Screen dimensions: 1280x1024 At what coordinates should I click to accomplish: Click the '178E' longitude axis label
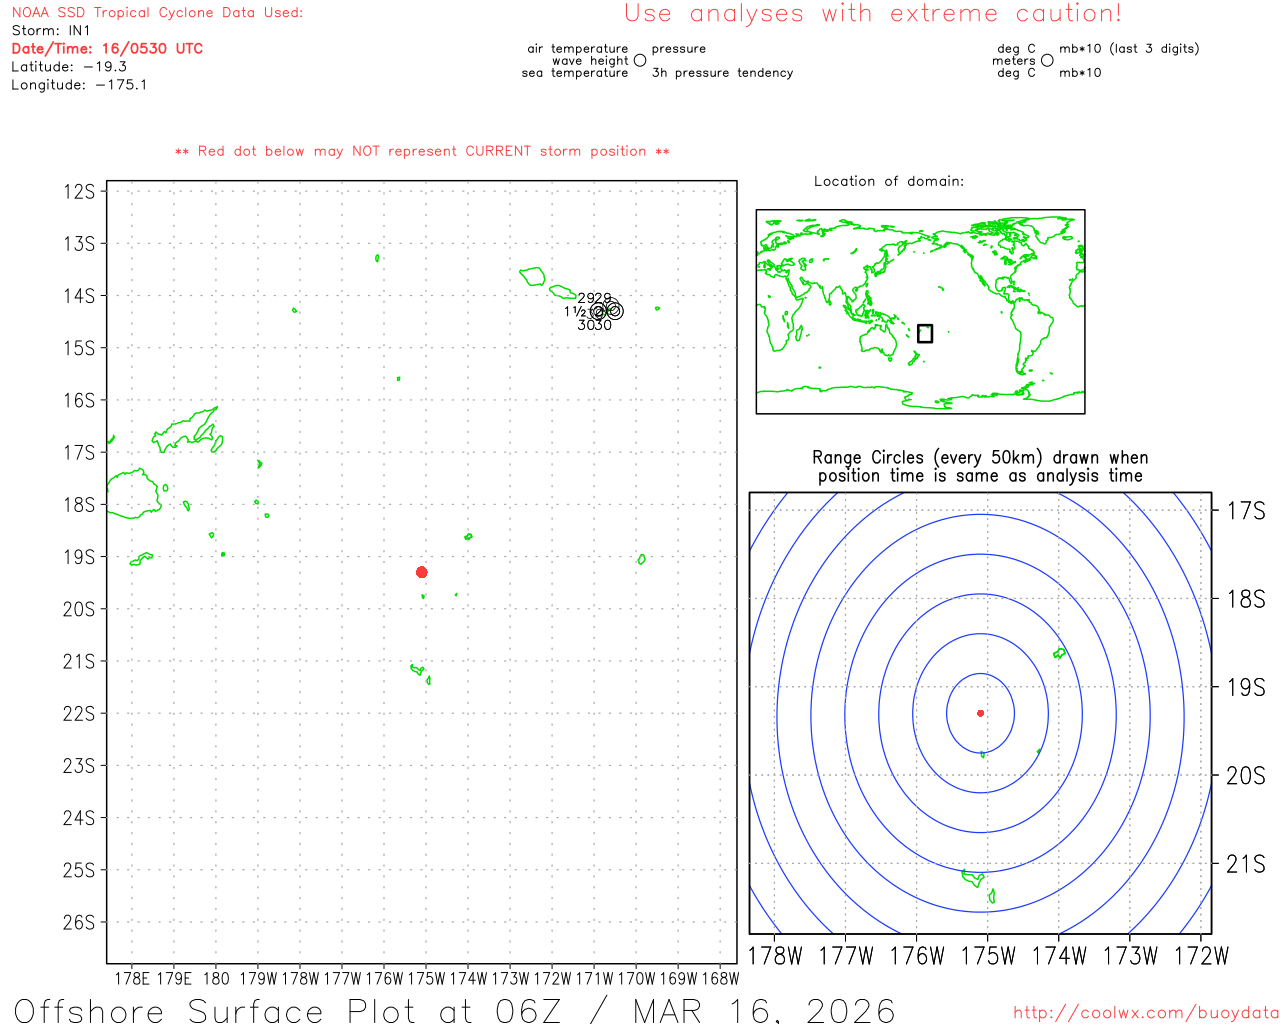(x=132, y=979)
